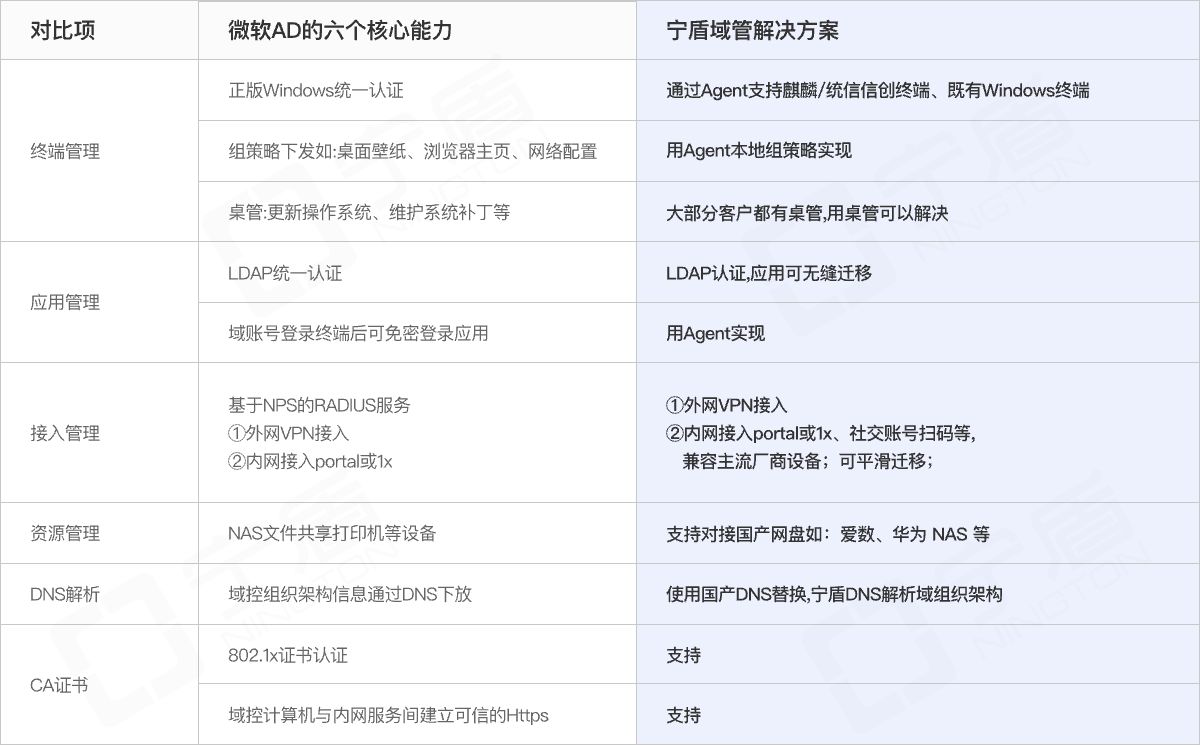Viewport: 1200px width, 745px height.
Task: Select the 'DNS解析' category cell
Action: tap(99, 594)
